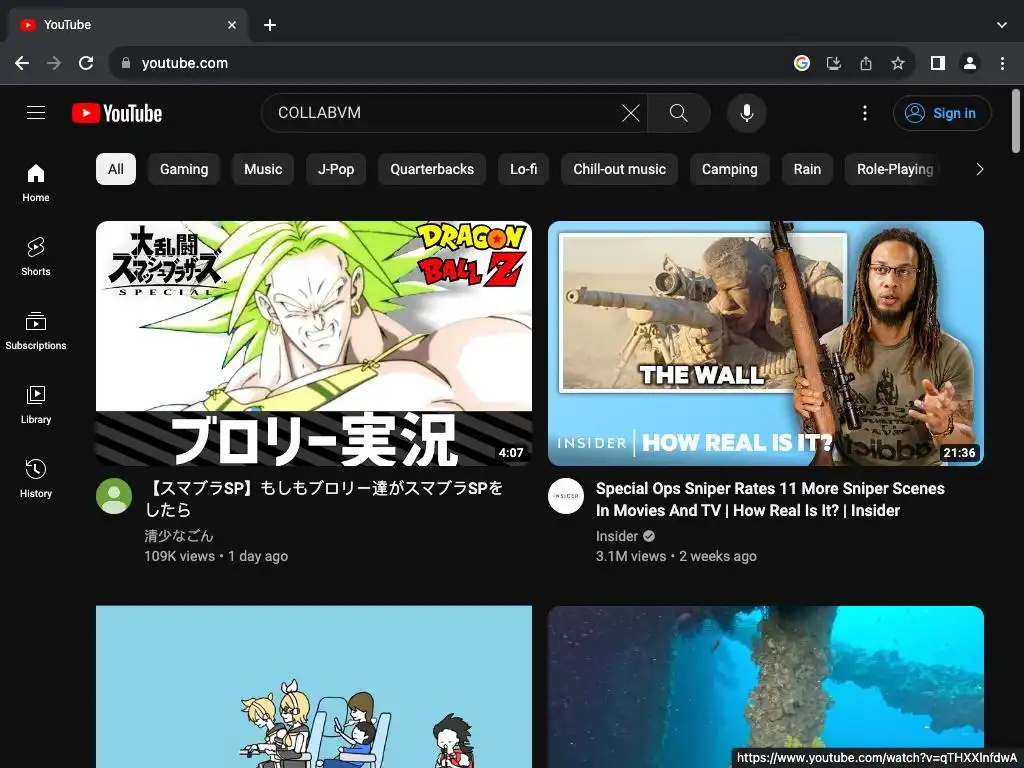
Task: Open History in sidebar
Action: (x=36, y=479)
